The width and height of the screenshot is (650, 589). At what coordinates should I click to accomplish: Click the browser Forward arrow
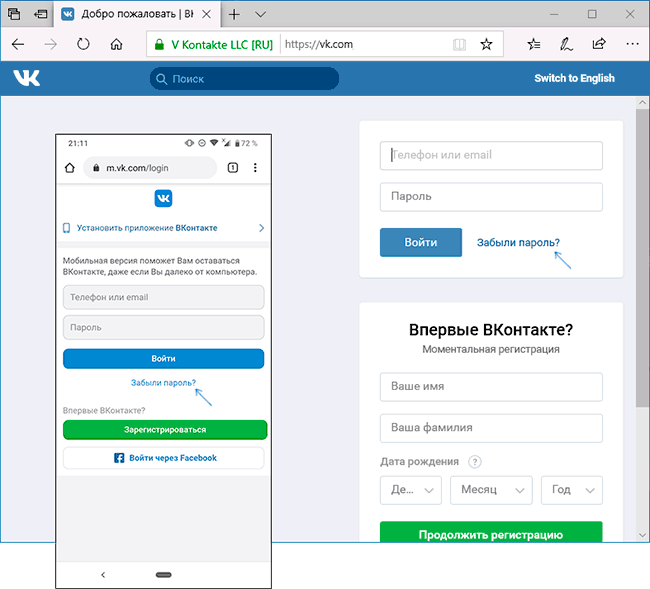[50, 44]
